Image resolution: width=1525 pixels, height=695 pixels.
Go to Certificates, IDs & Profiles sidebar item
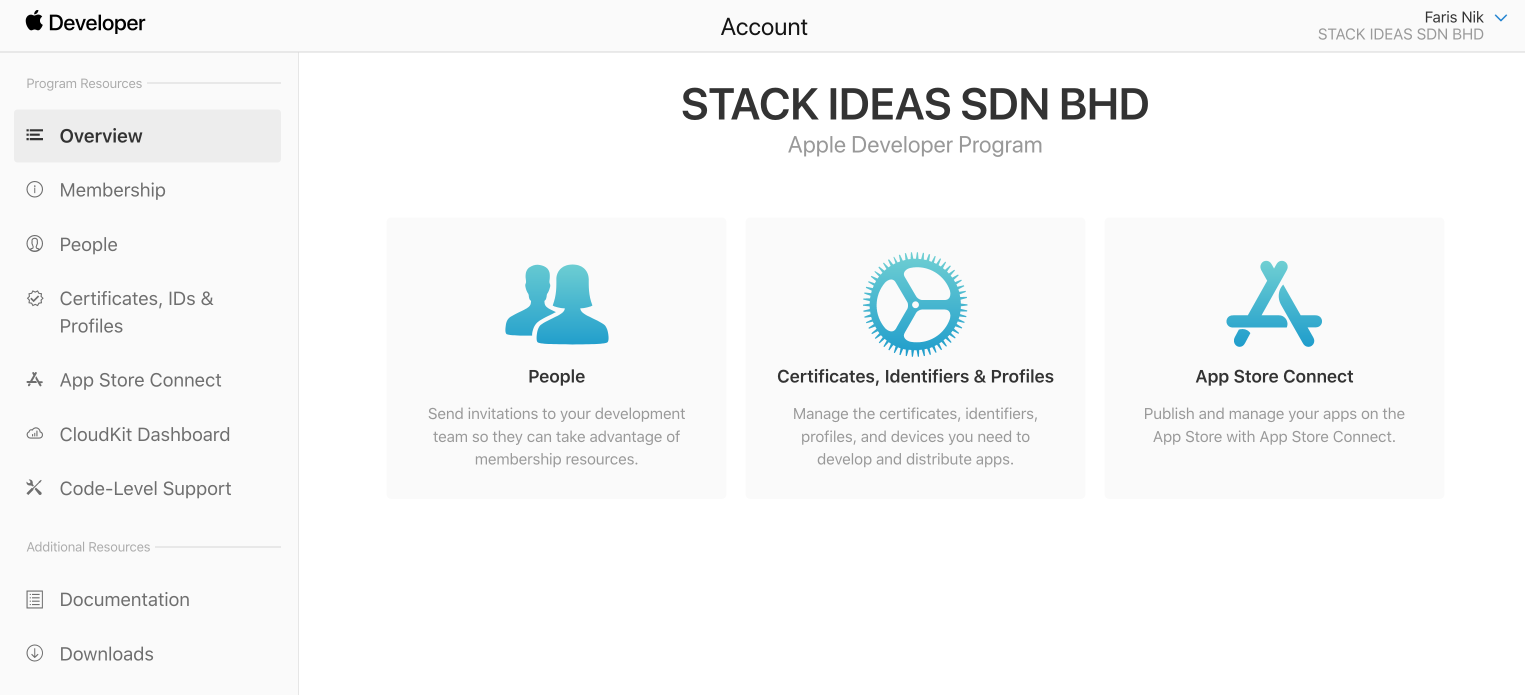[x=137, y=312]
